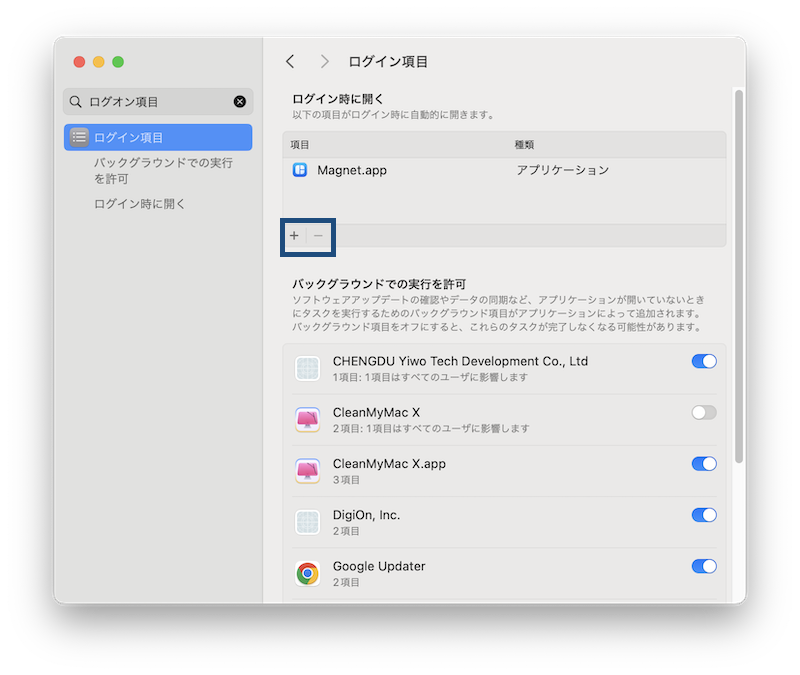Click the DigiOn, Inc. row label
Image resolution: width=800 pixels, height=675 pixels.
tap(366, 515)
